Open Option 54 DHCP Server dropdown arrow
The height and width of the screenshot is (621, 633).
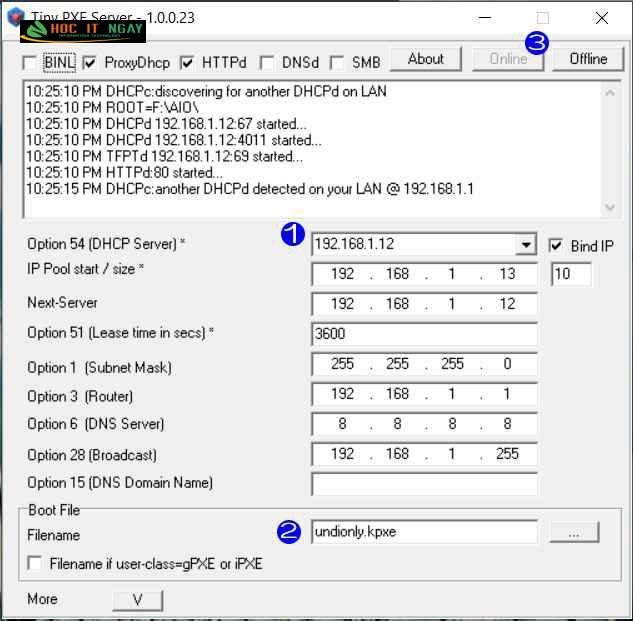526,244
